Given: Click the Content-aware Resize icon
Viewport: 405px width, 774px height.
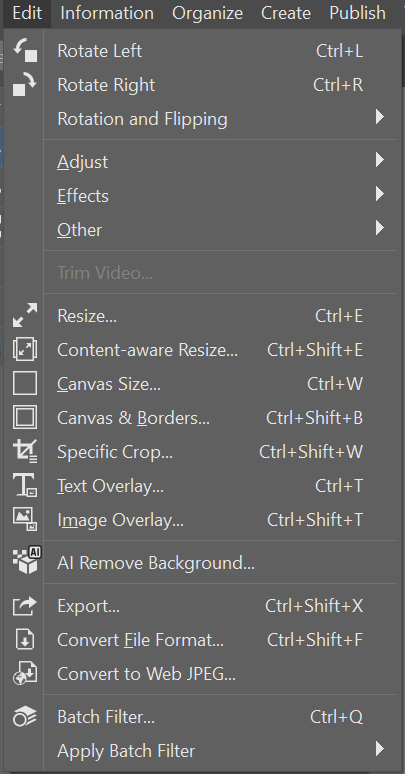Looking at the screenshot, I should (x=25, y=349).
